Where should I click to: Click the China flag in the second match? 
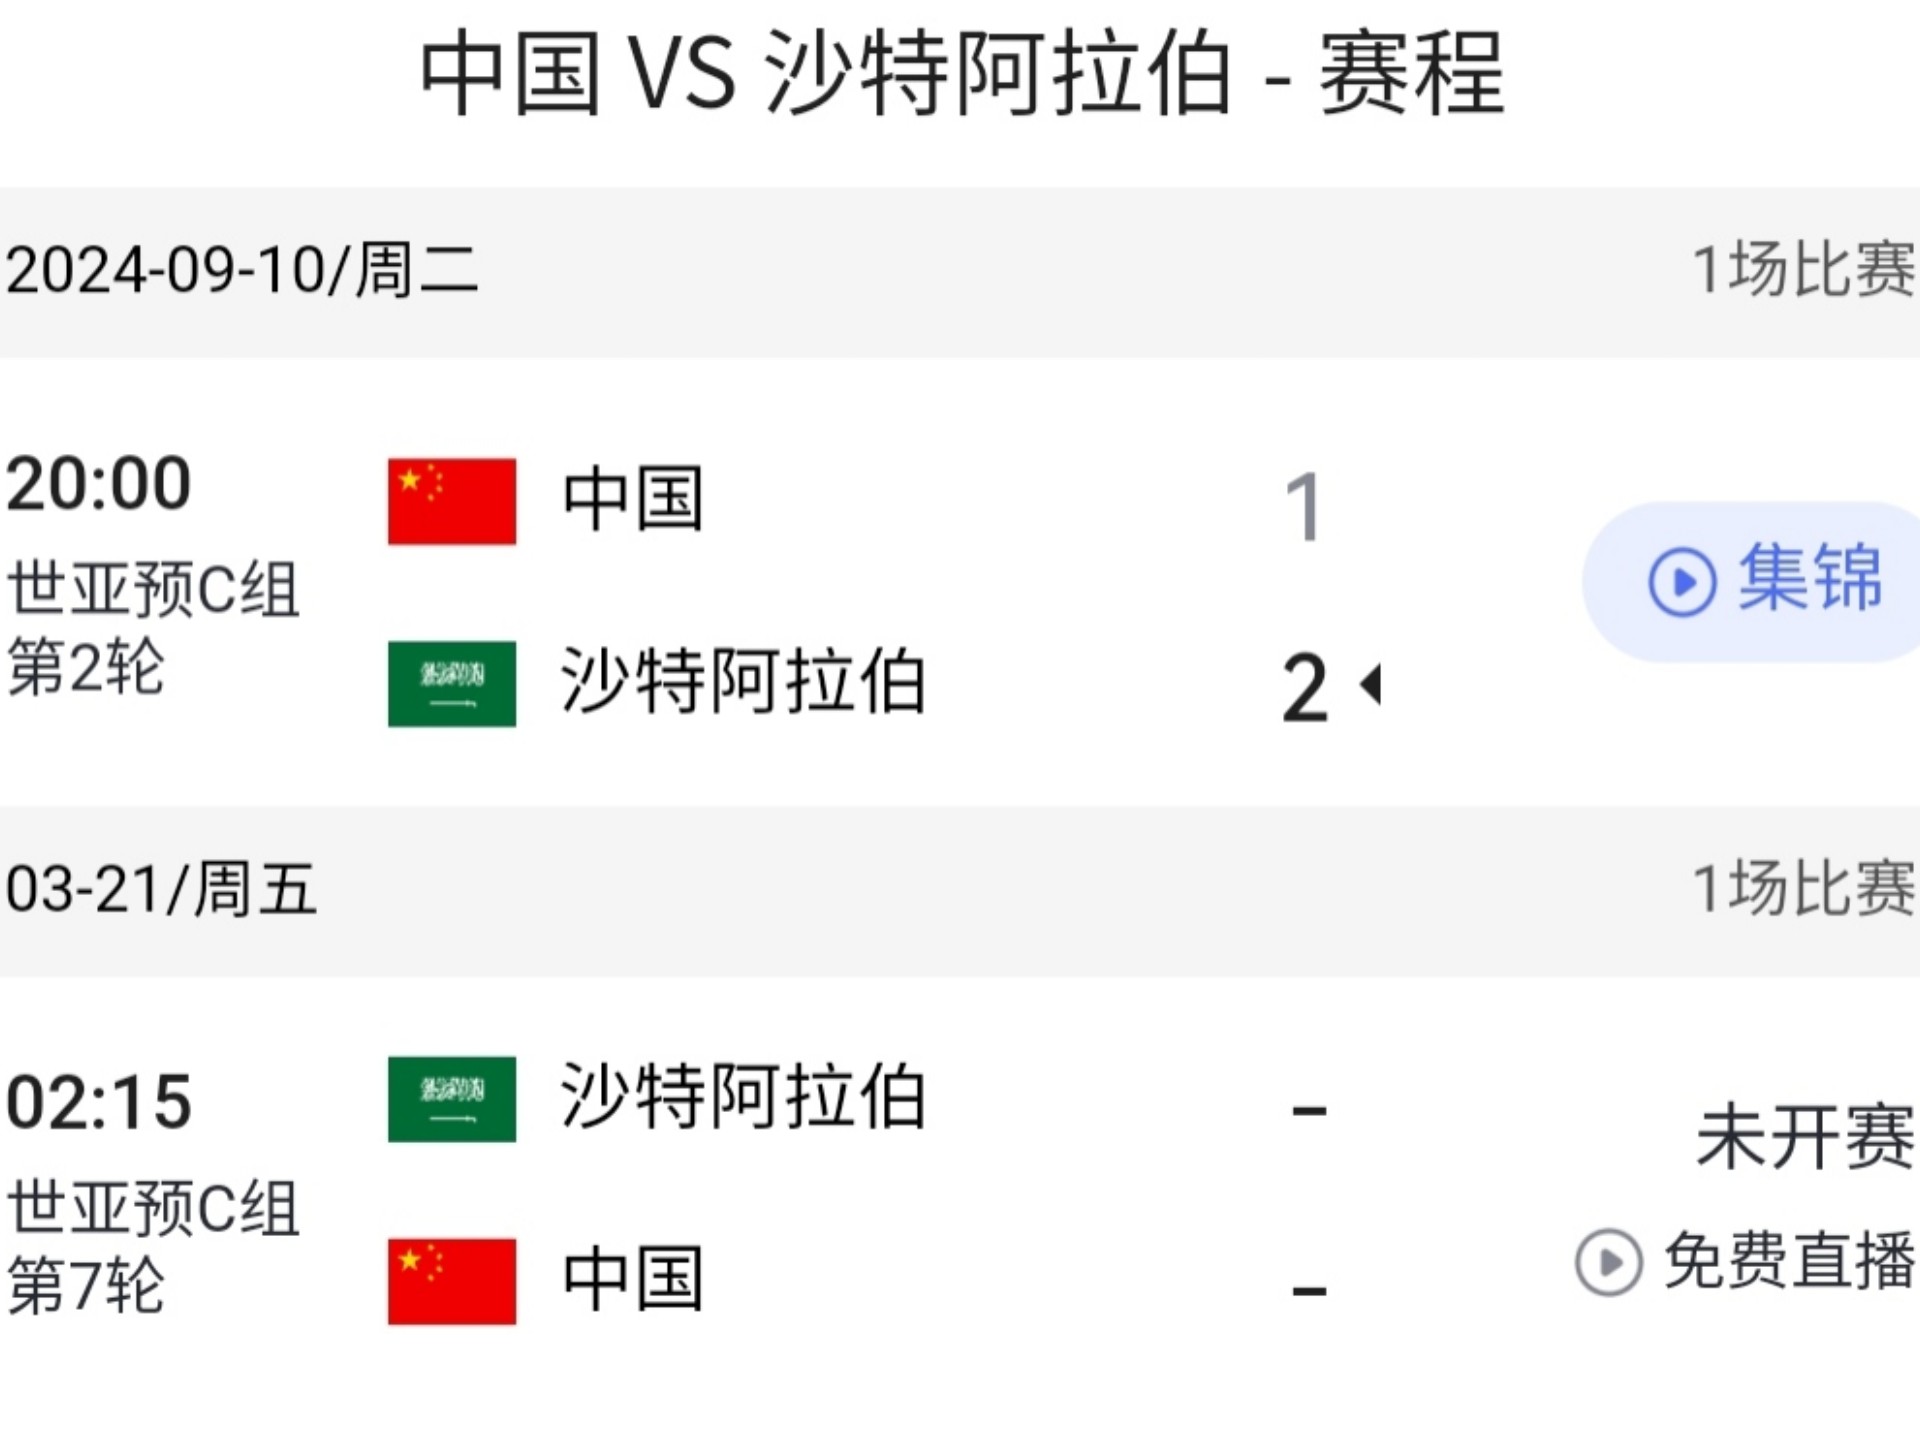(x=452, y=1274)
